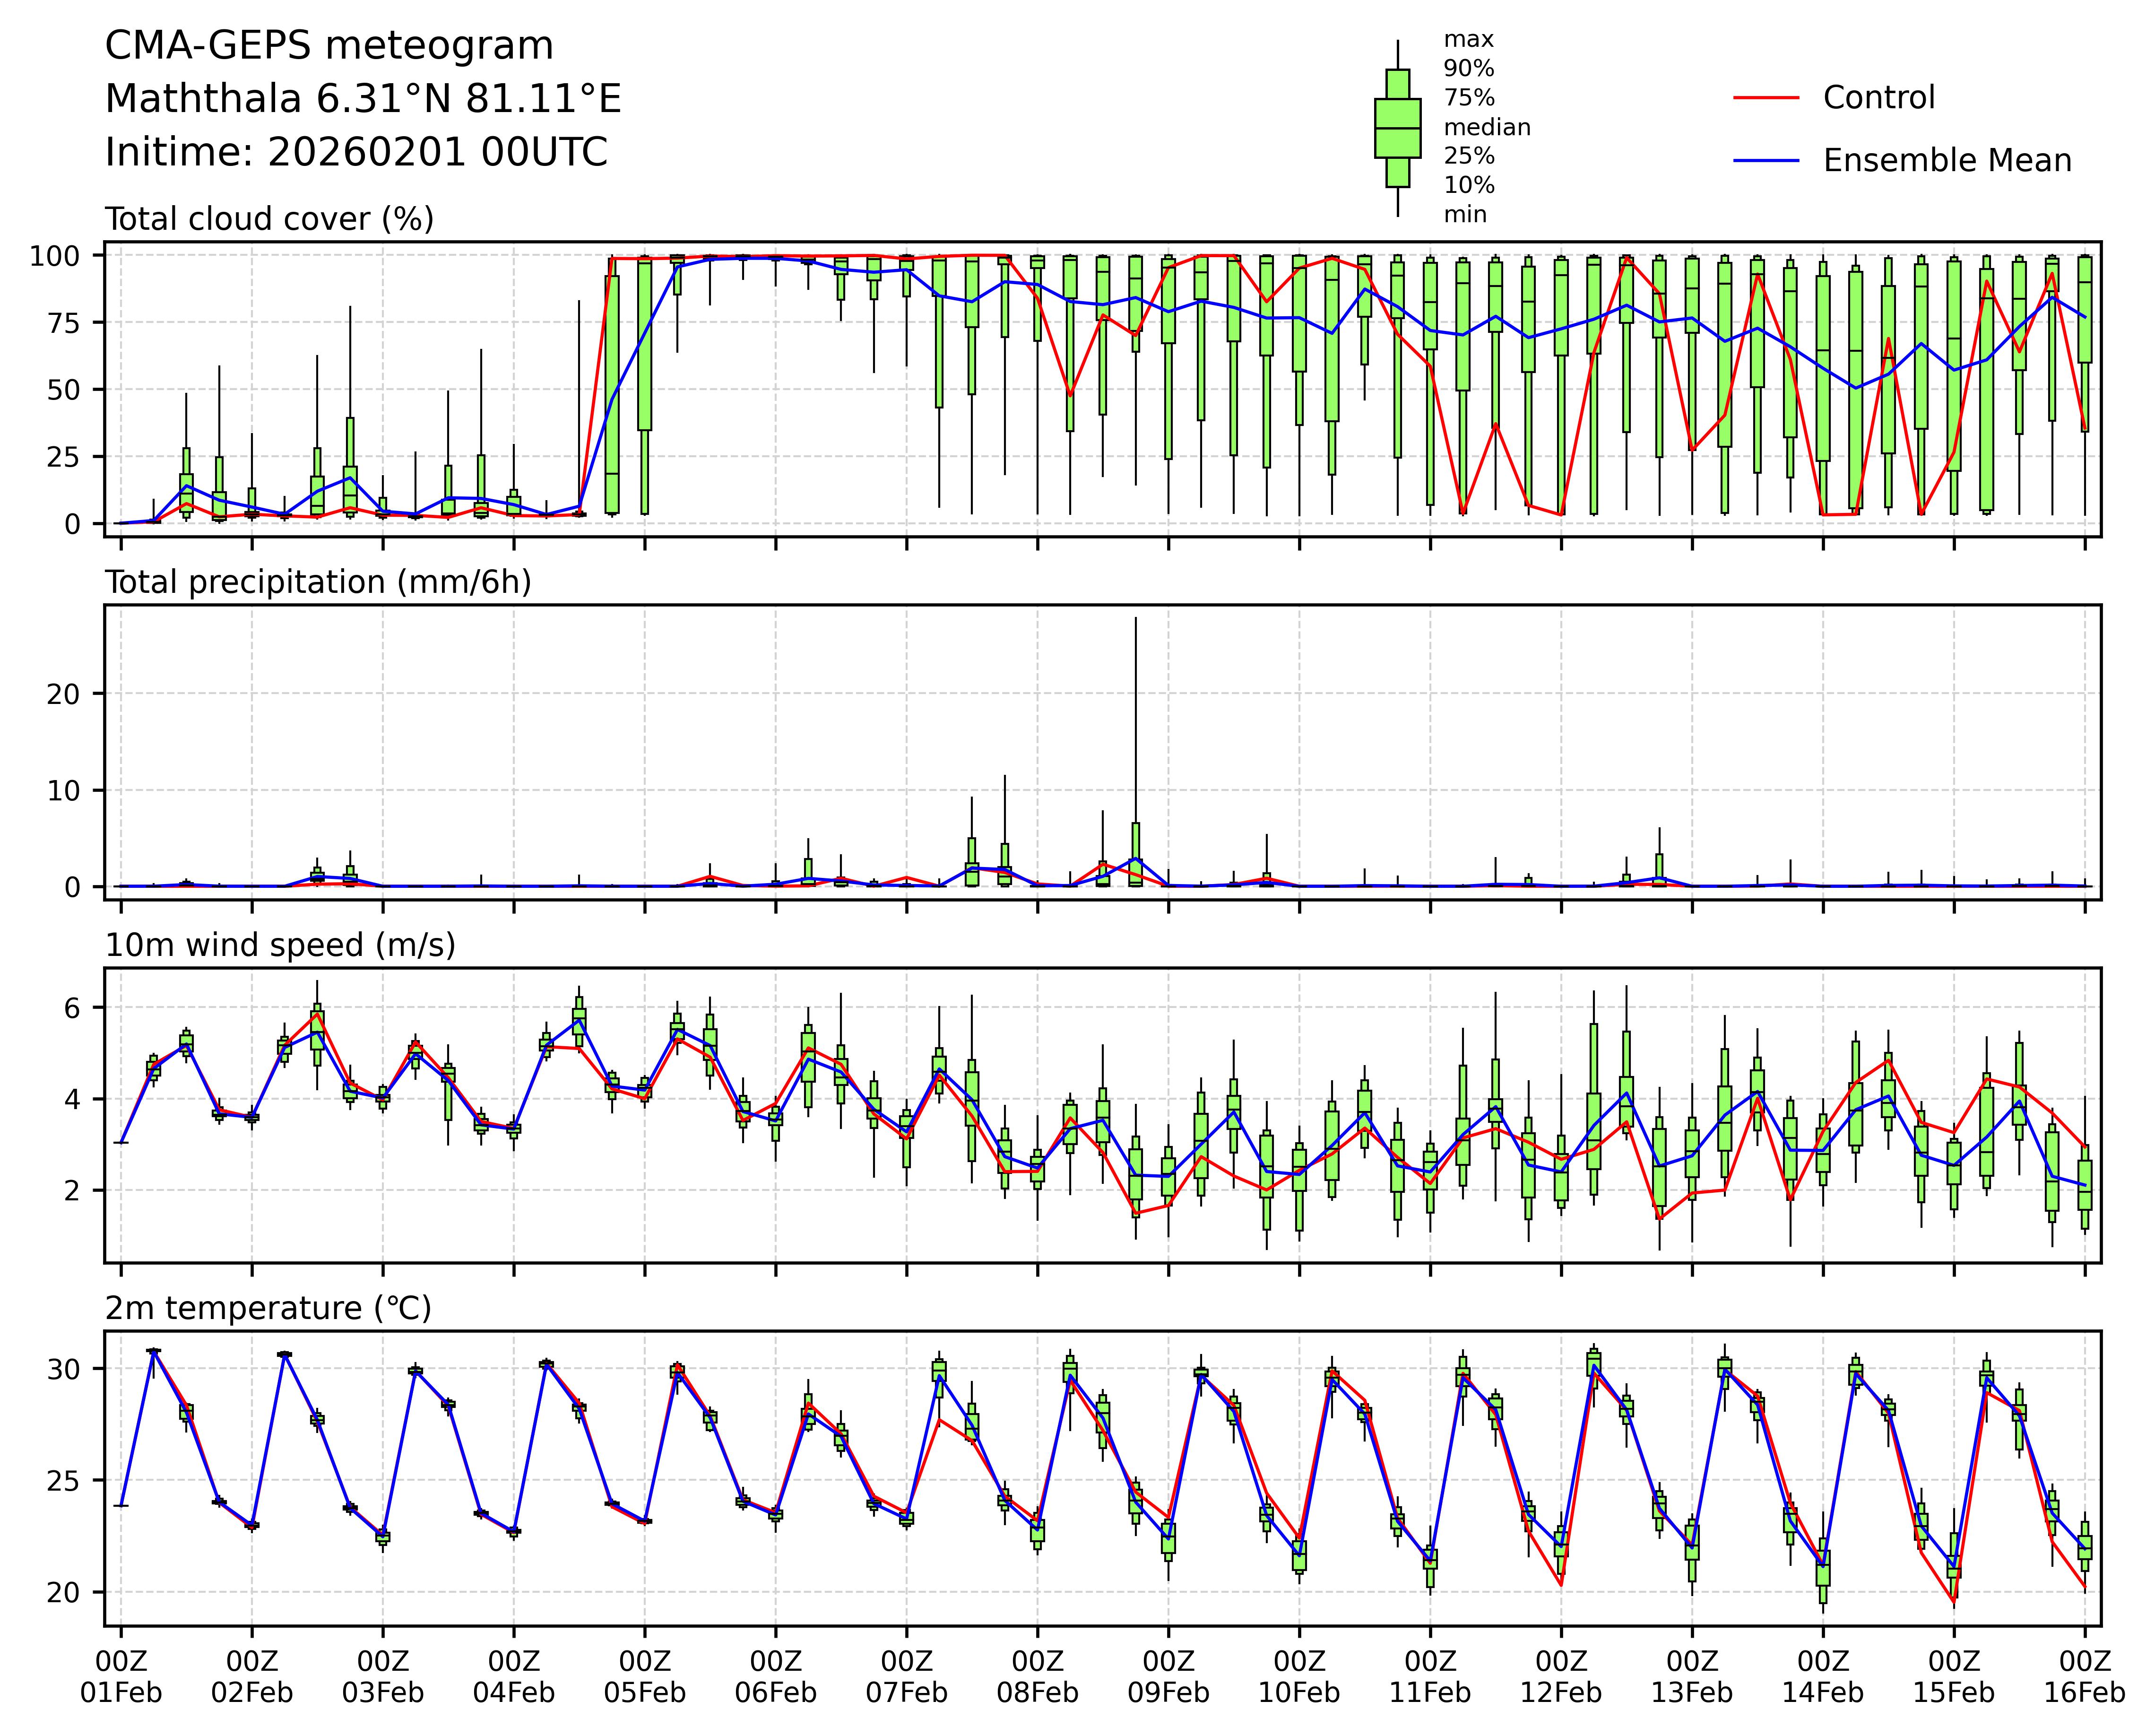Click the tallest precipitation whisker spike
This screenshot has height=1736, width=2155.
1135,720
